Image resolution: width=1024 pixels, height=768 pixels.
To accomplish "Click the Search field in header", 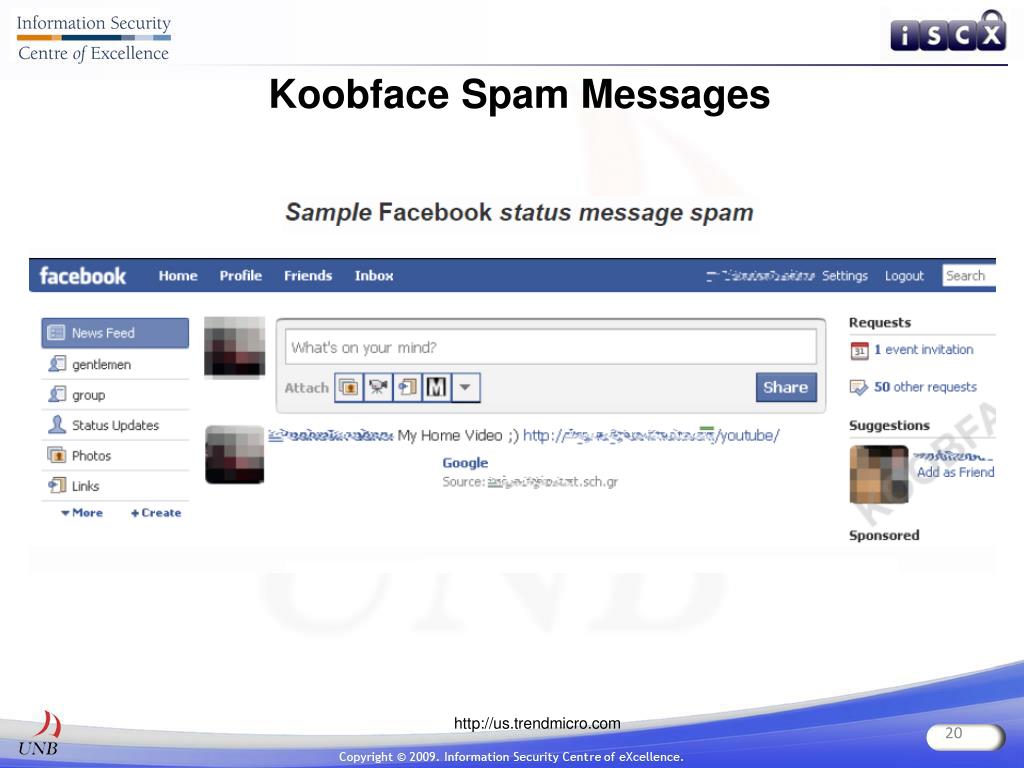I will pos(969,276).
